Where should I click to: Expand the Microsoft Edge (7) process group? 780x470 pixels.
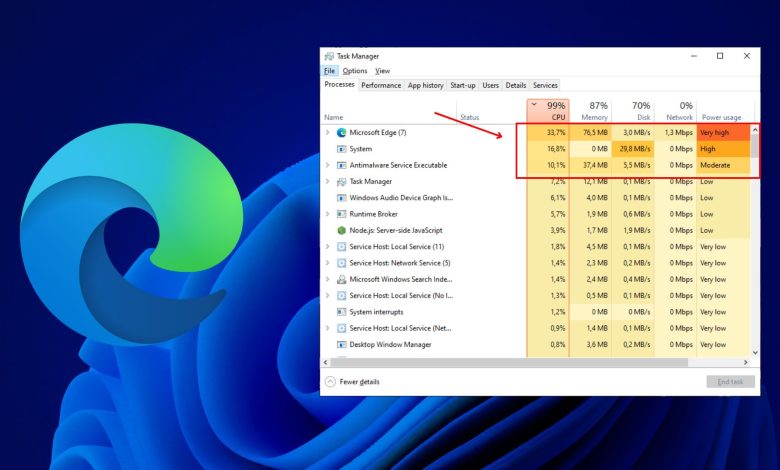pos(327,133)
